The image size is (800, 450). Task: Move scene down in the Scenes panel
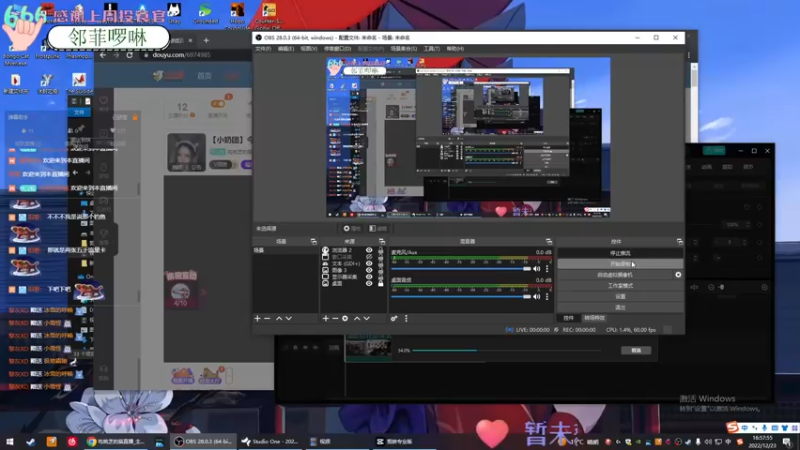click(x=289, y=318)
